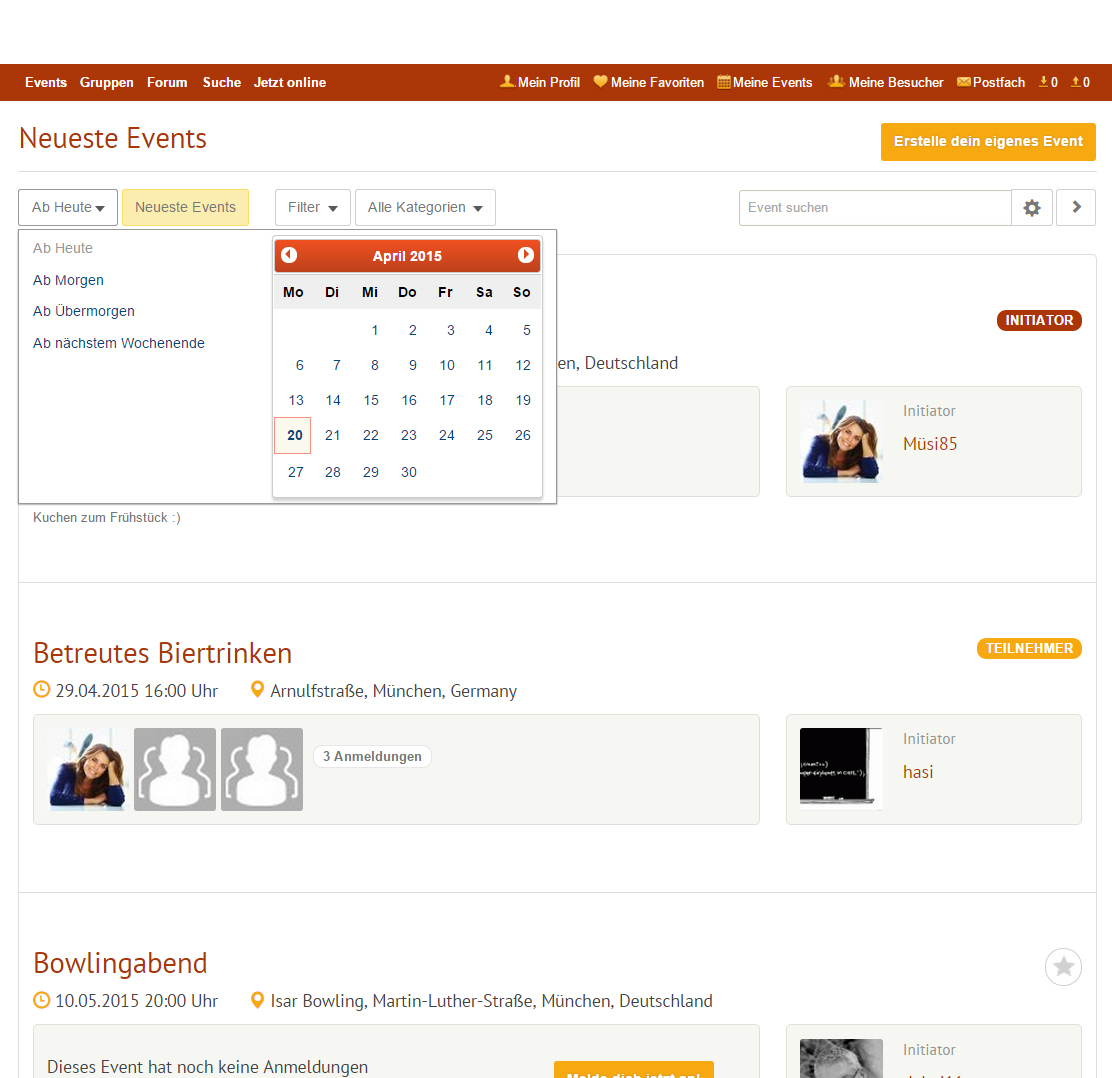Choose Ab nächstem Wochenende option
Image resolution: width=1112 pixels, height=1078 pixels.
pos(118,343)
